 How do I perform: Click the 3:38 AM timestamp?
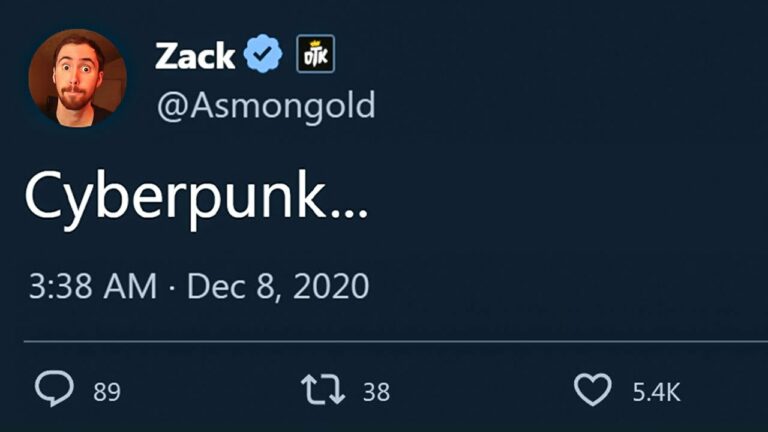pyautogui.click(x=92, y=287)
